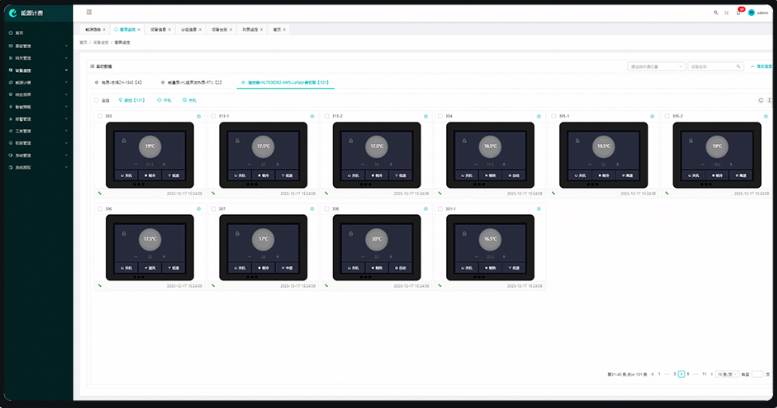Open the page size dropdown in pagination
The height and width of the screenshot is (408, 777).
(725, 374)
